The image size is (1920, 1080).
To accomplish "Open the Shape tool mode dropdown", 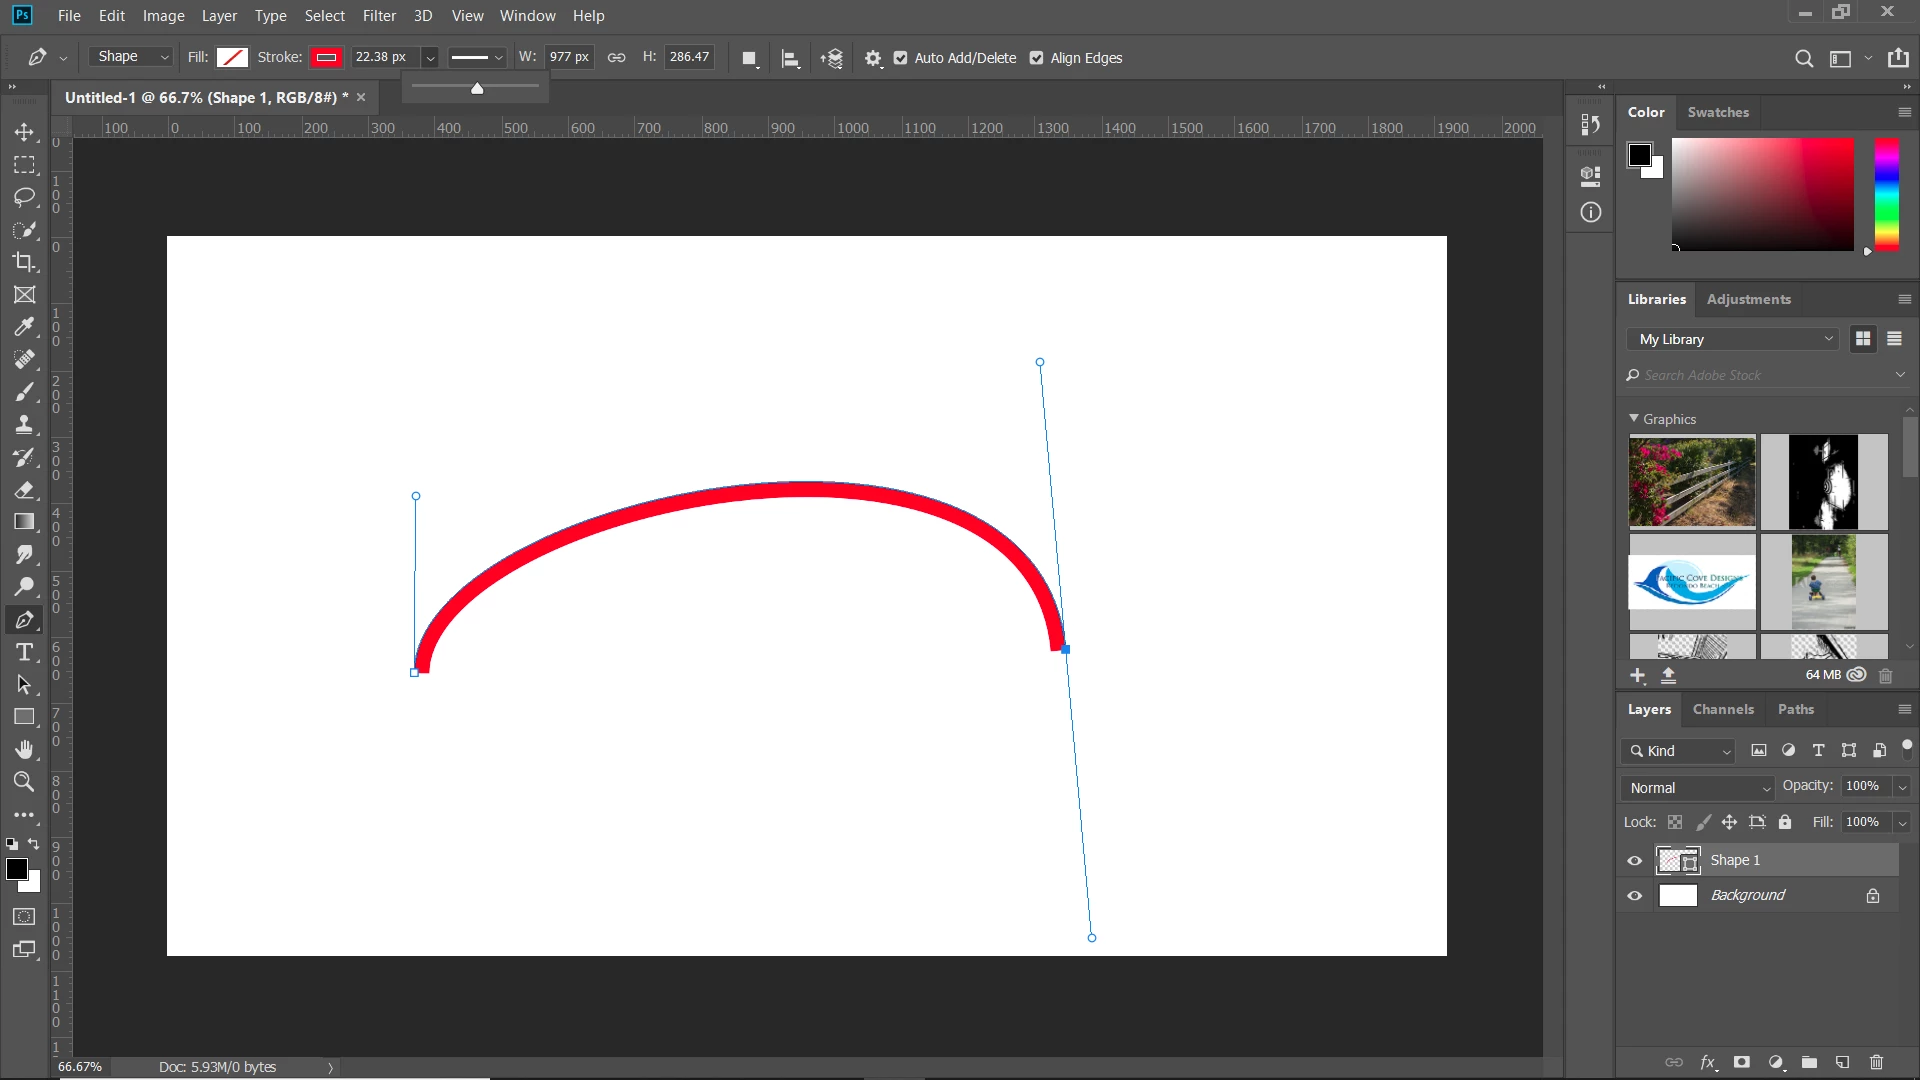I will click(133, 57).
